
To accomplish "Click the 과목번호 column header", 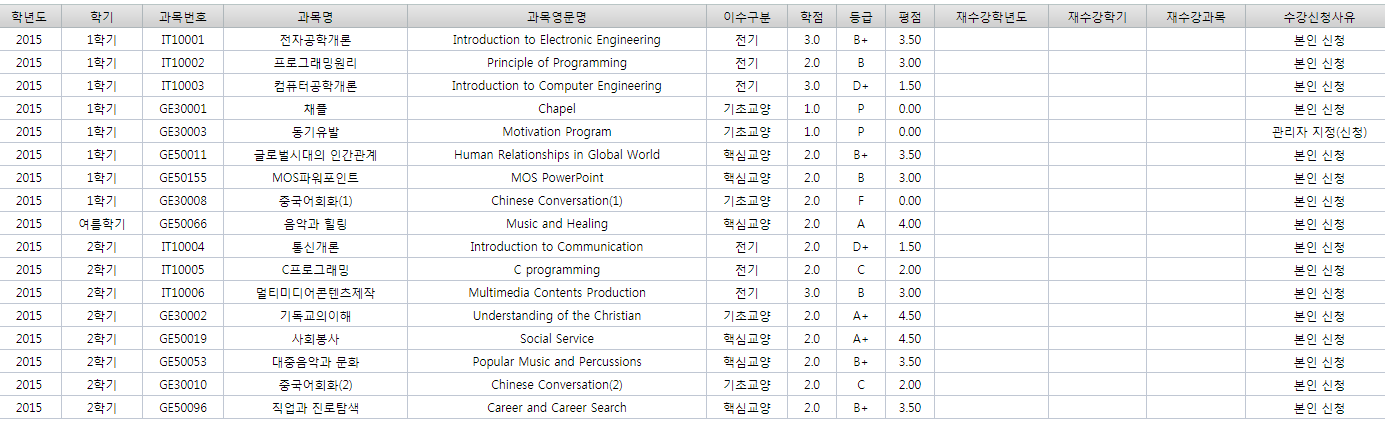I will tap(182, 17).
